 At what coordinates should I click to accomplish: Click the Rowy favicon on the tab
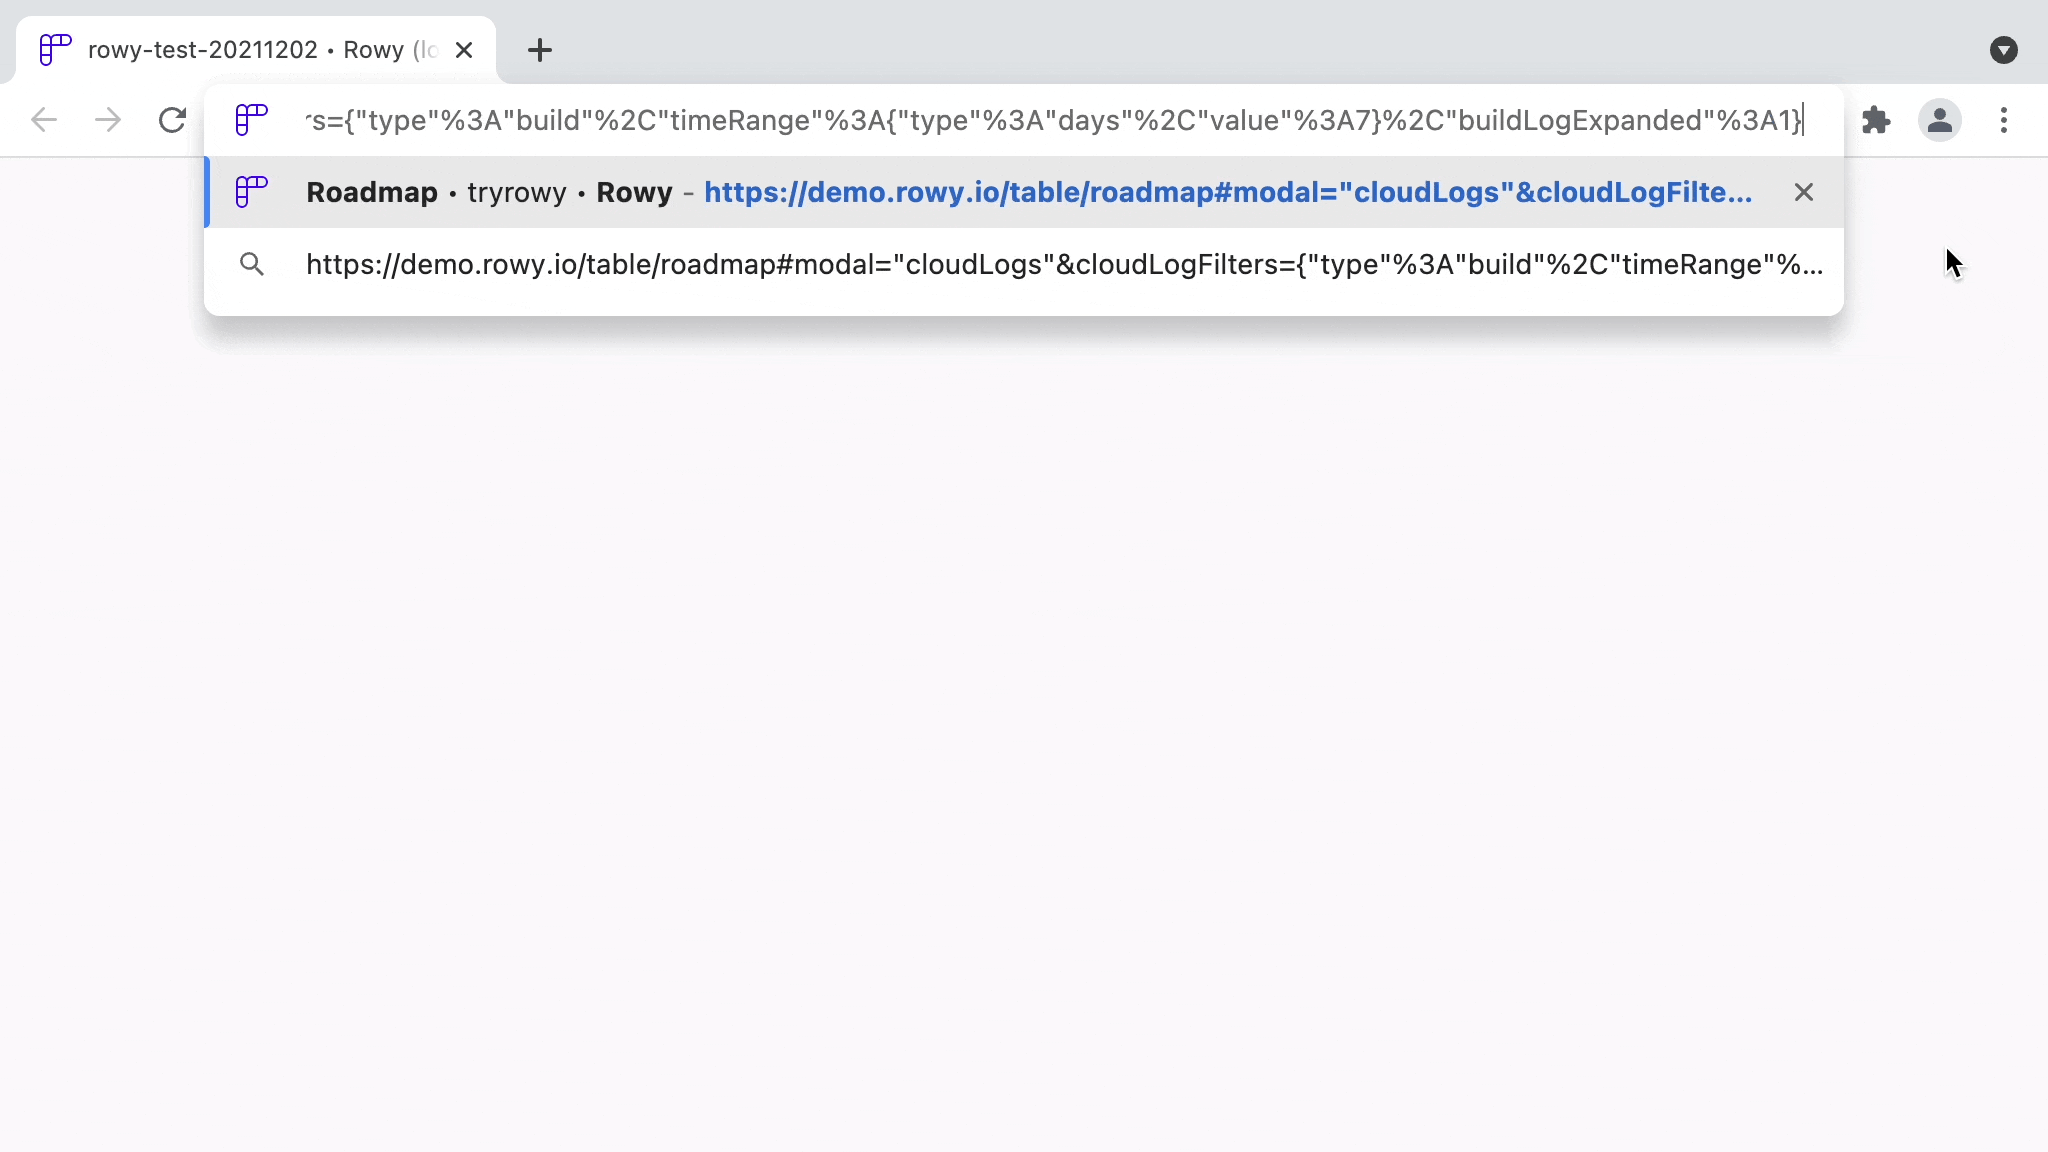tap(55, 50)
